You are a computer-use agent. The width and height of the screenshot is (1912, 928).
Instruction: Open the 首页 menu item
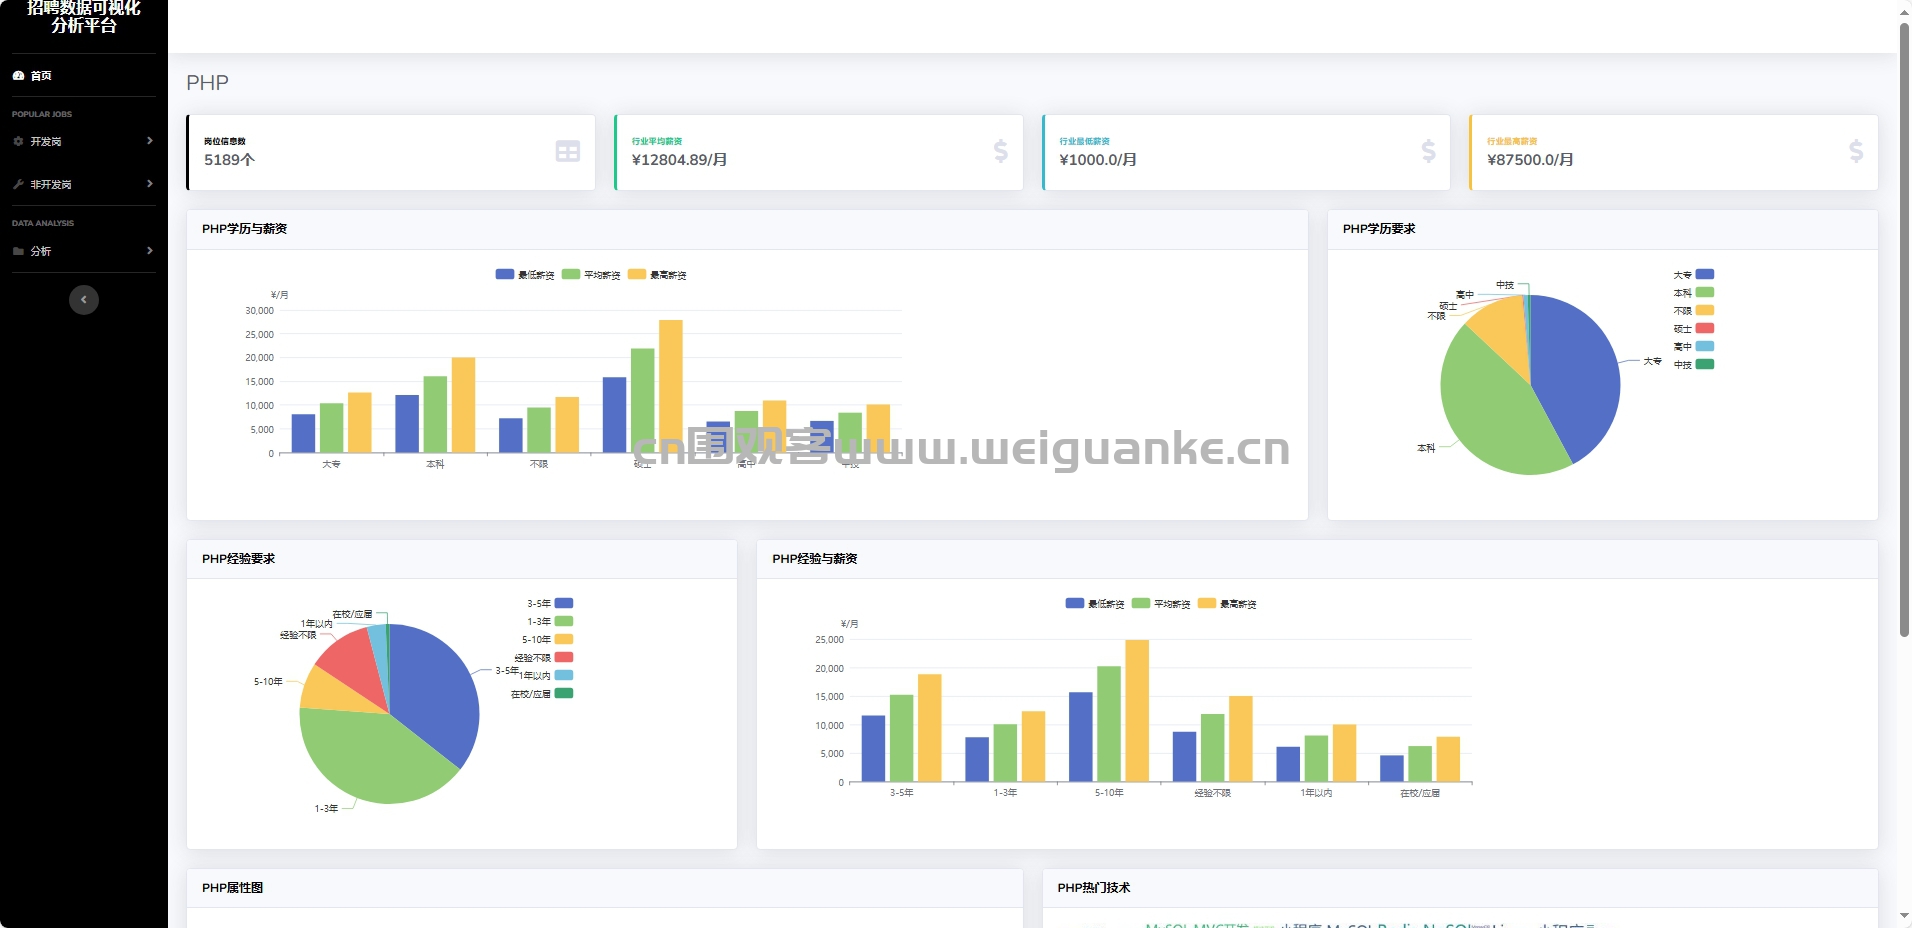pyautogui.click(x=84, y=75)
